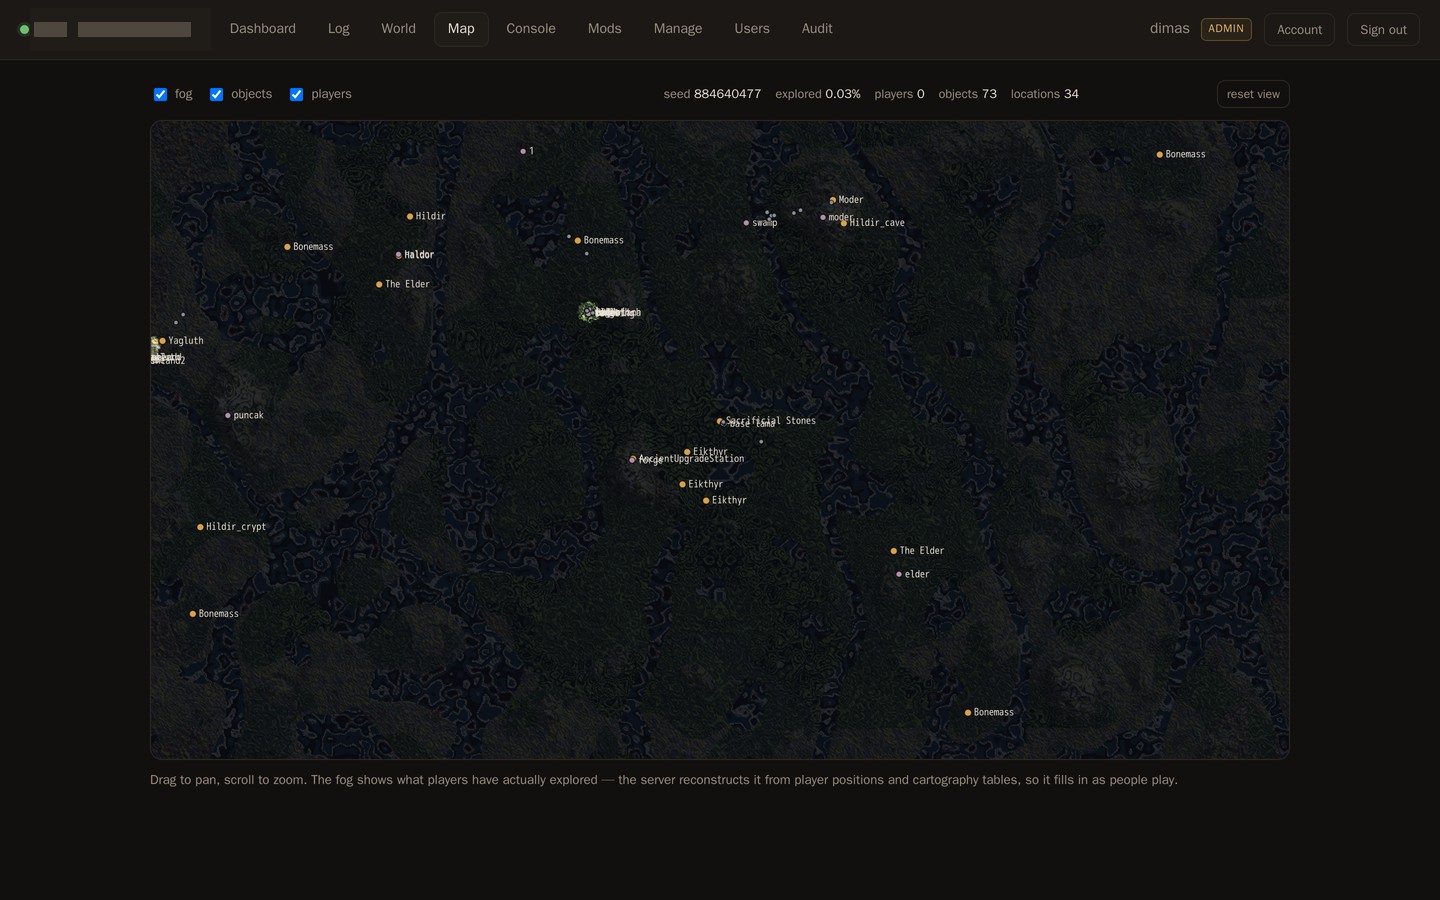The height and width of the screenshot is (900, 1440).
Task: Click the green server status dot
Action: point(24,29)
